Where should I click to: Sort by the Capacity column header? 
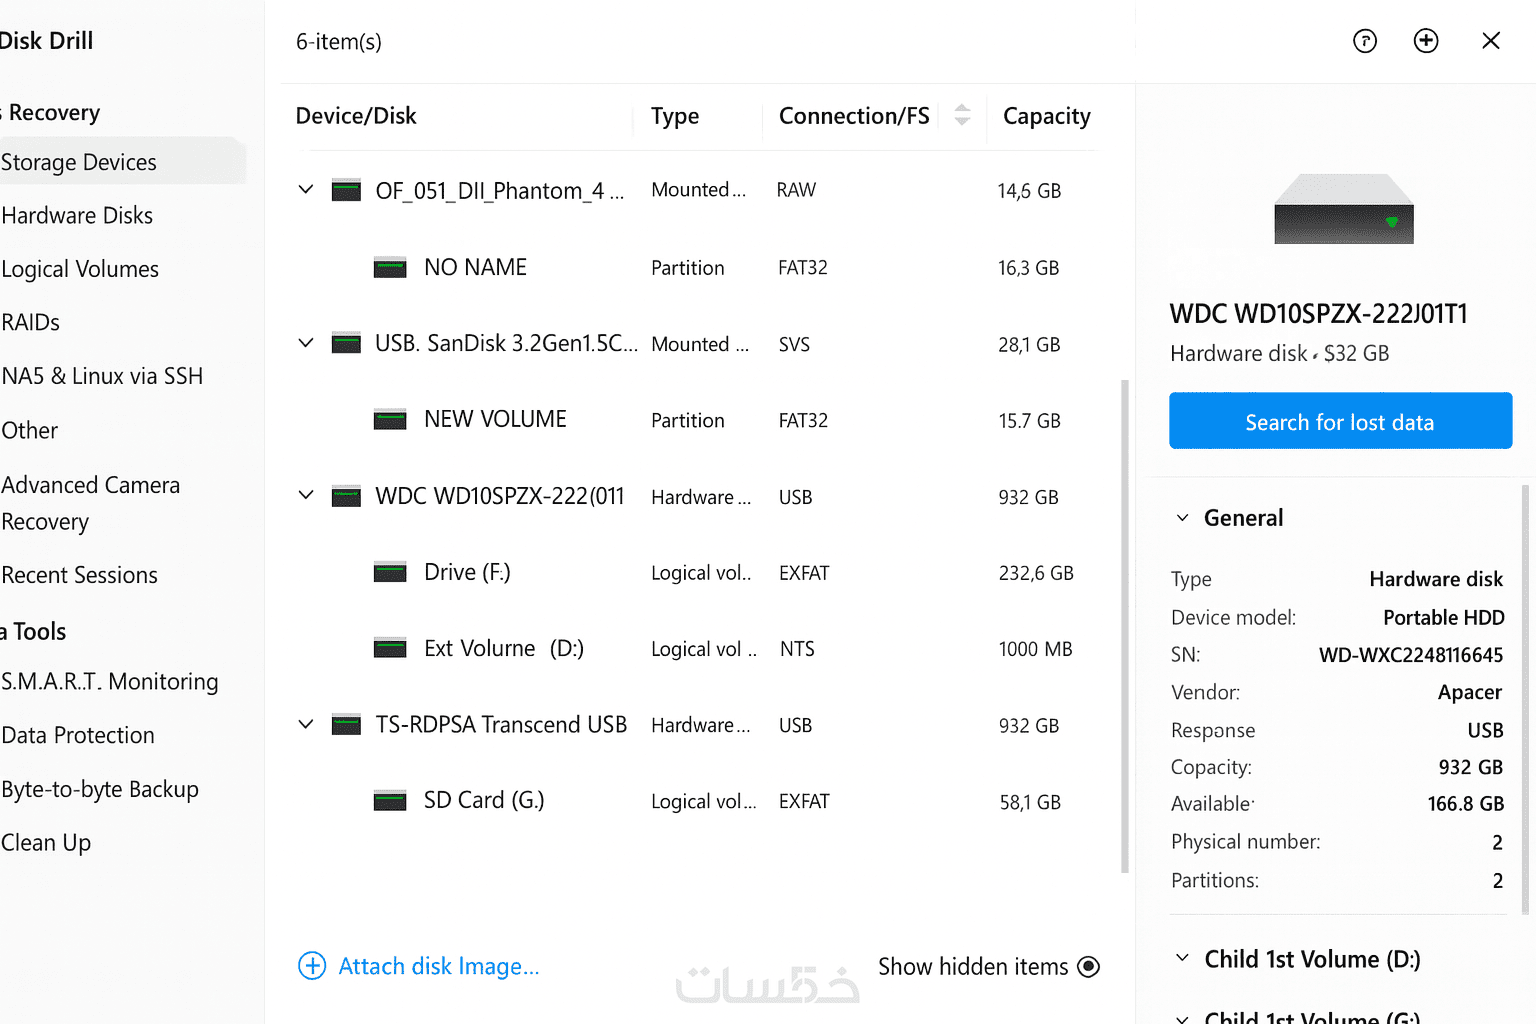[x=1047, y=116]
